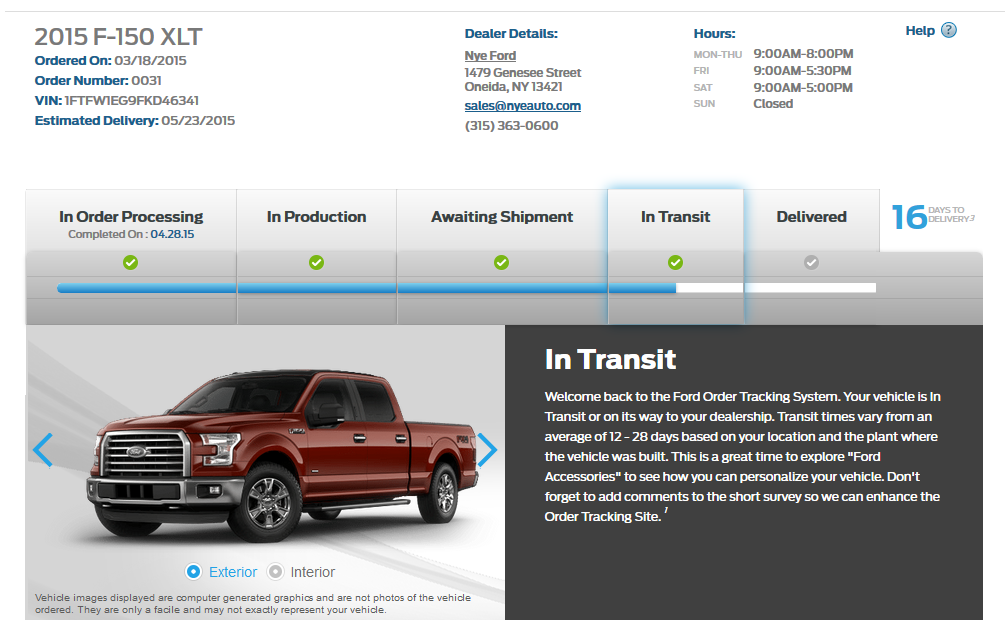The image size is (1005, 631).
Task: Click the gray checkmark under Delivered
Action: click(811, 263)
